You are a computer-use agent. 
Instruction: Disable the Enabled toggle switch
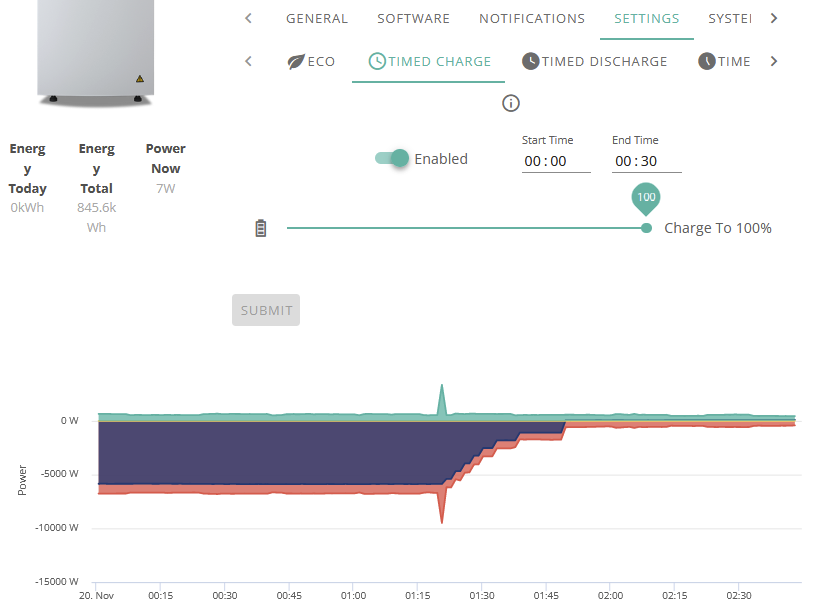click(x=392, y=158)
